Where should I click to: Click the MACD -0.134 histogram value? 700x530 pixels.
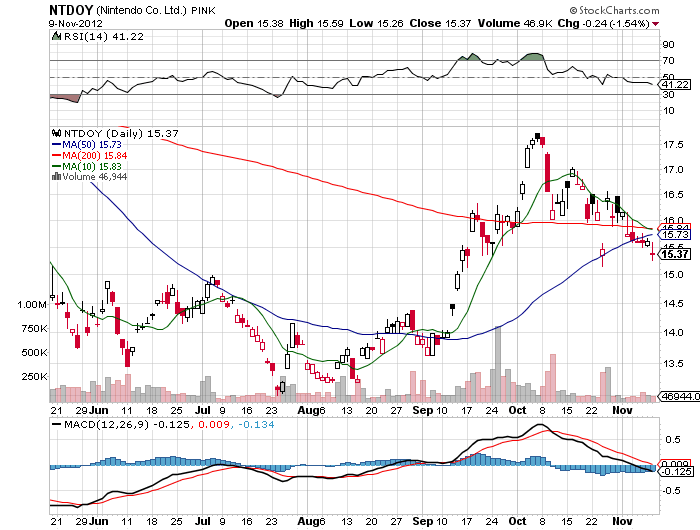(x=256, y=424)
